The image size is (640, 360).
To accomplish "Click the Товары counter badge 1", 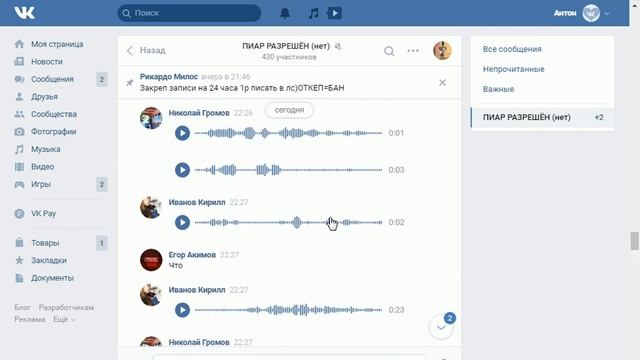I will [x=102, y=243].
